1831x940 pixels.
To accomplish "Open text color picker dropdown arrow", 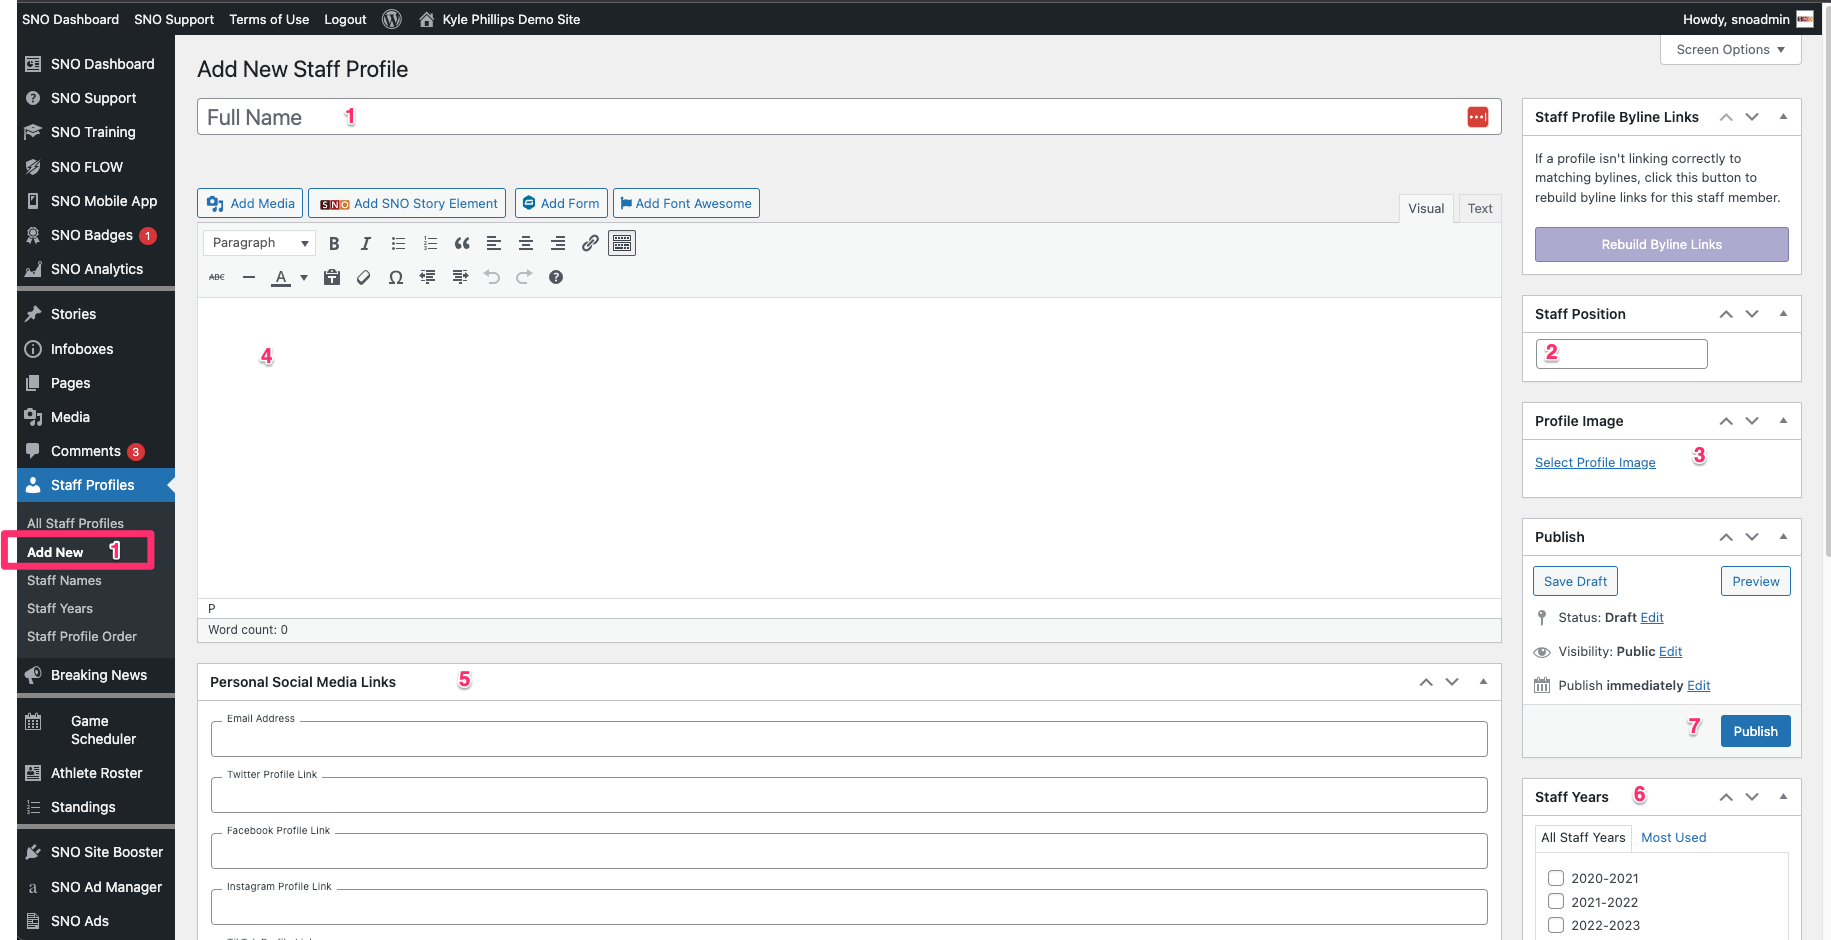I will click(304, 277).
